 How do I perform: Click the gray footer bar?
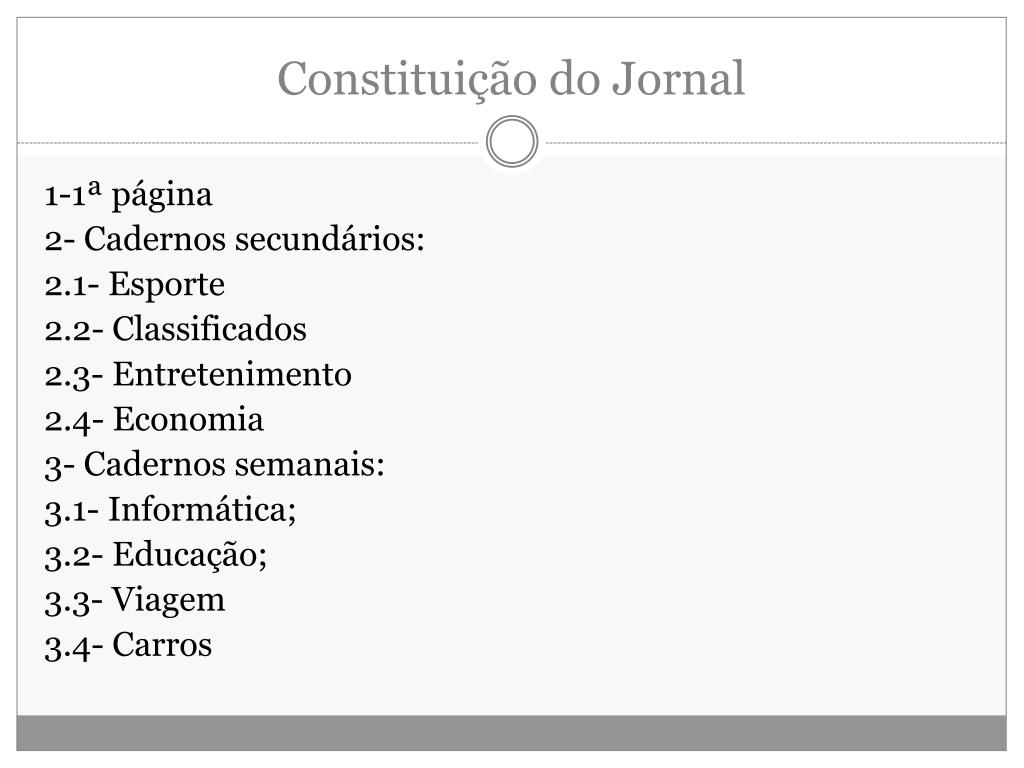tap(511, 733)
